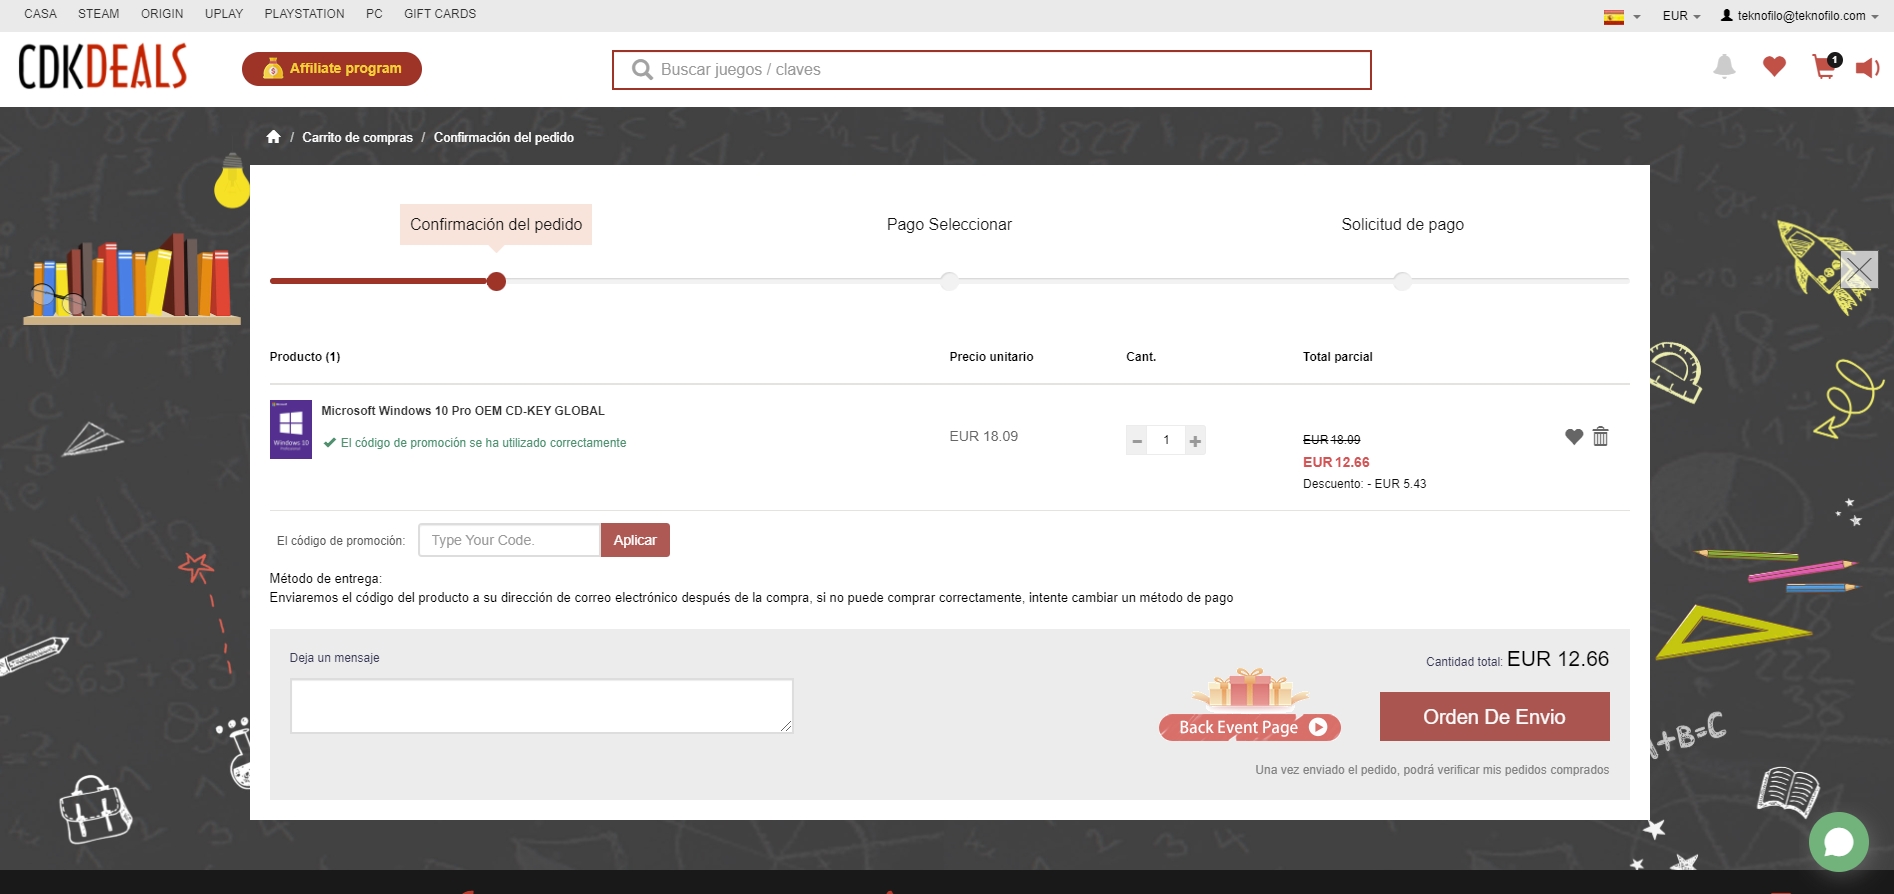The height and width of the screenshot is (894, 1894).
Task: Decrease quantity with minus button
Action: [x=1137, y=440]
